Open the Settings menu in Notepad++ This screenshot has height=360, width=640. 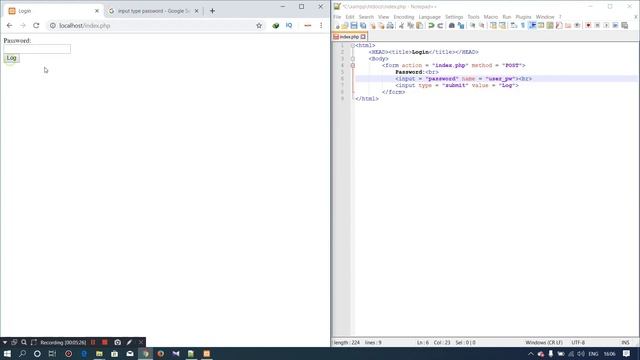pos(454,17)
